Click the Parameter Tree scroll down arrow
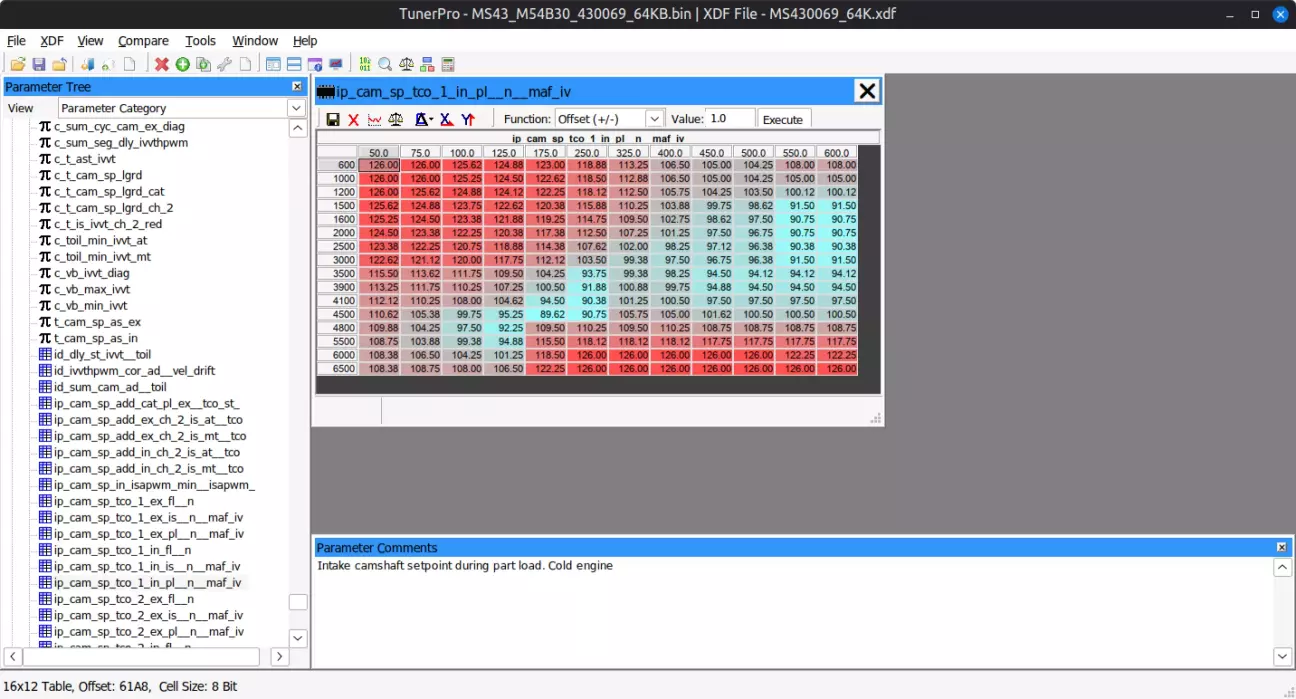 298,637
